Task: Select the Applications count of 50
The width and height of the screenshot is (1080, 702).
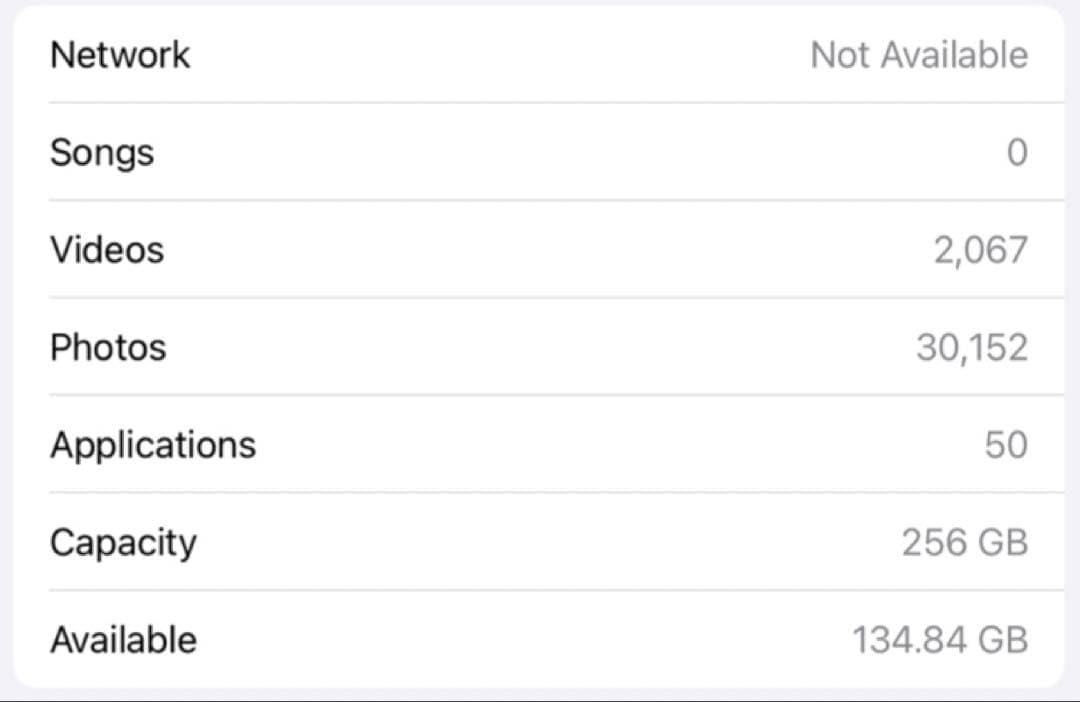Action: [x=1005, y=444]
